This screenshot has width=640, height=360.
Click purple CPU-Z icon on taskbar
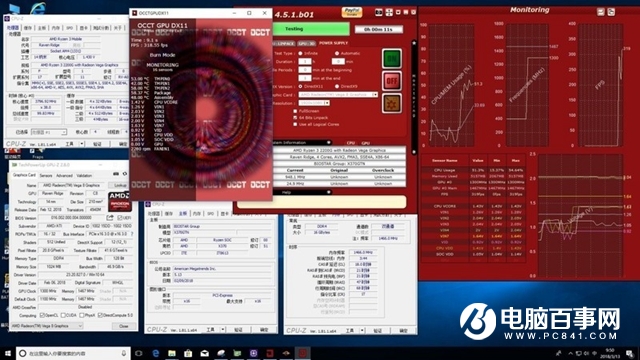[253, 353]
